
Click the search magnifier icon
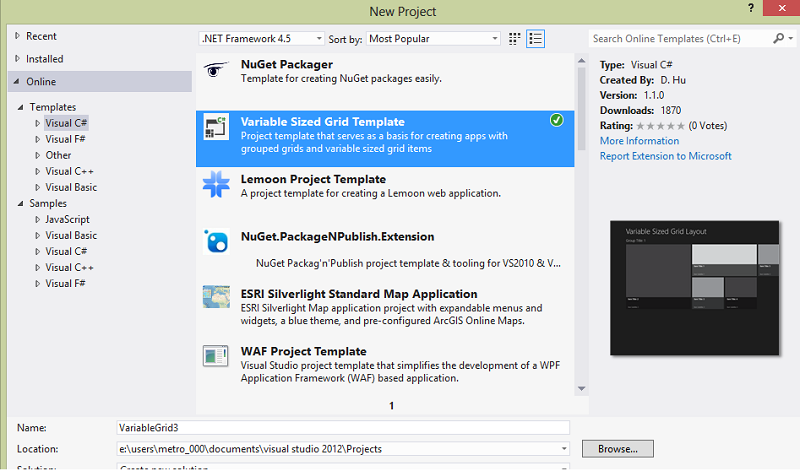pos(778,39)
